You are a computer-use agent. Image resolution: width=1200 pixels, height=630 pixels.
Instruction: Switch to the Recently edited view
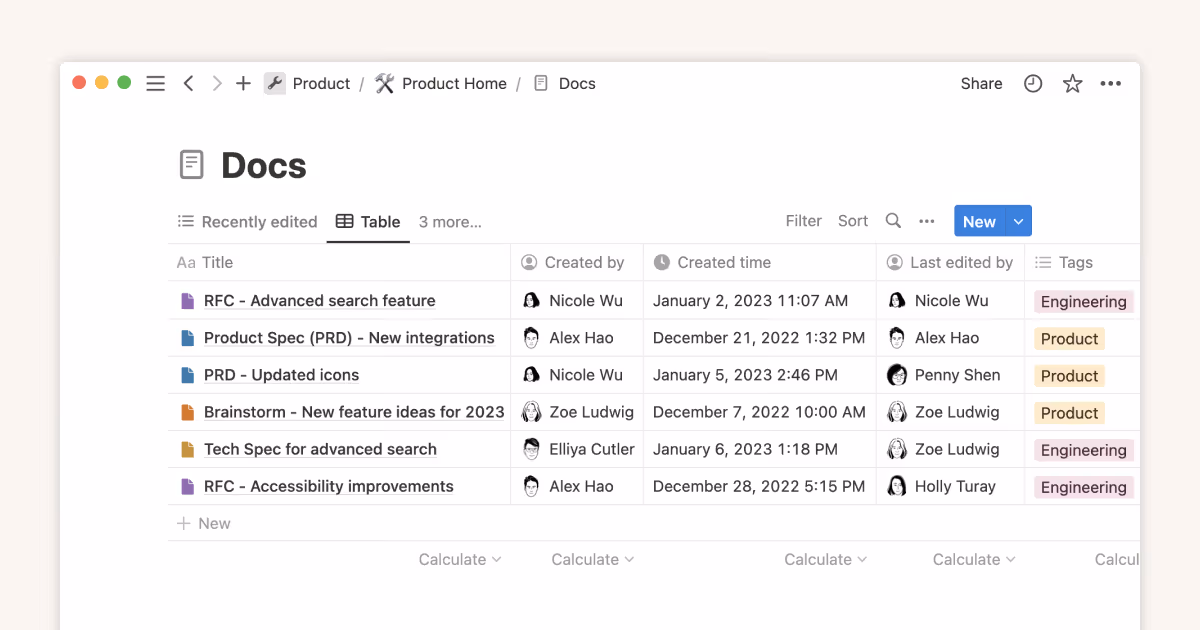pyautogui.click(x=247, y=221)
